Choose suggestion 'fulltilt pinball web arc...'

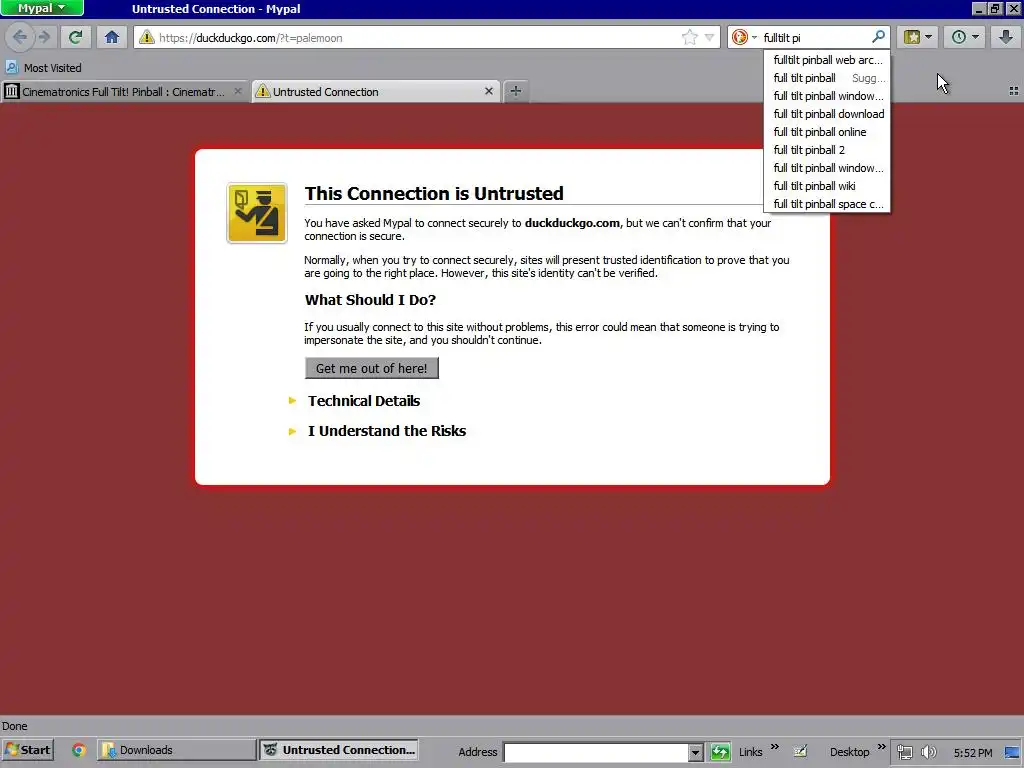coord(827,60)
